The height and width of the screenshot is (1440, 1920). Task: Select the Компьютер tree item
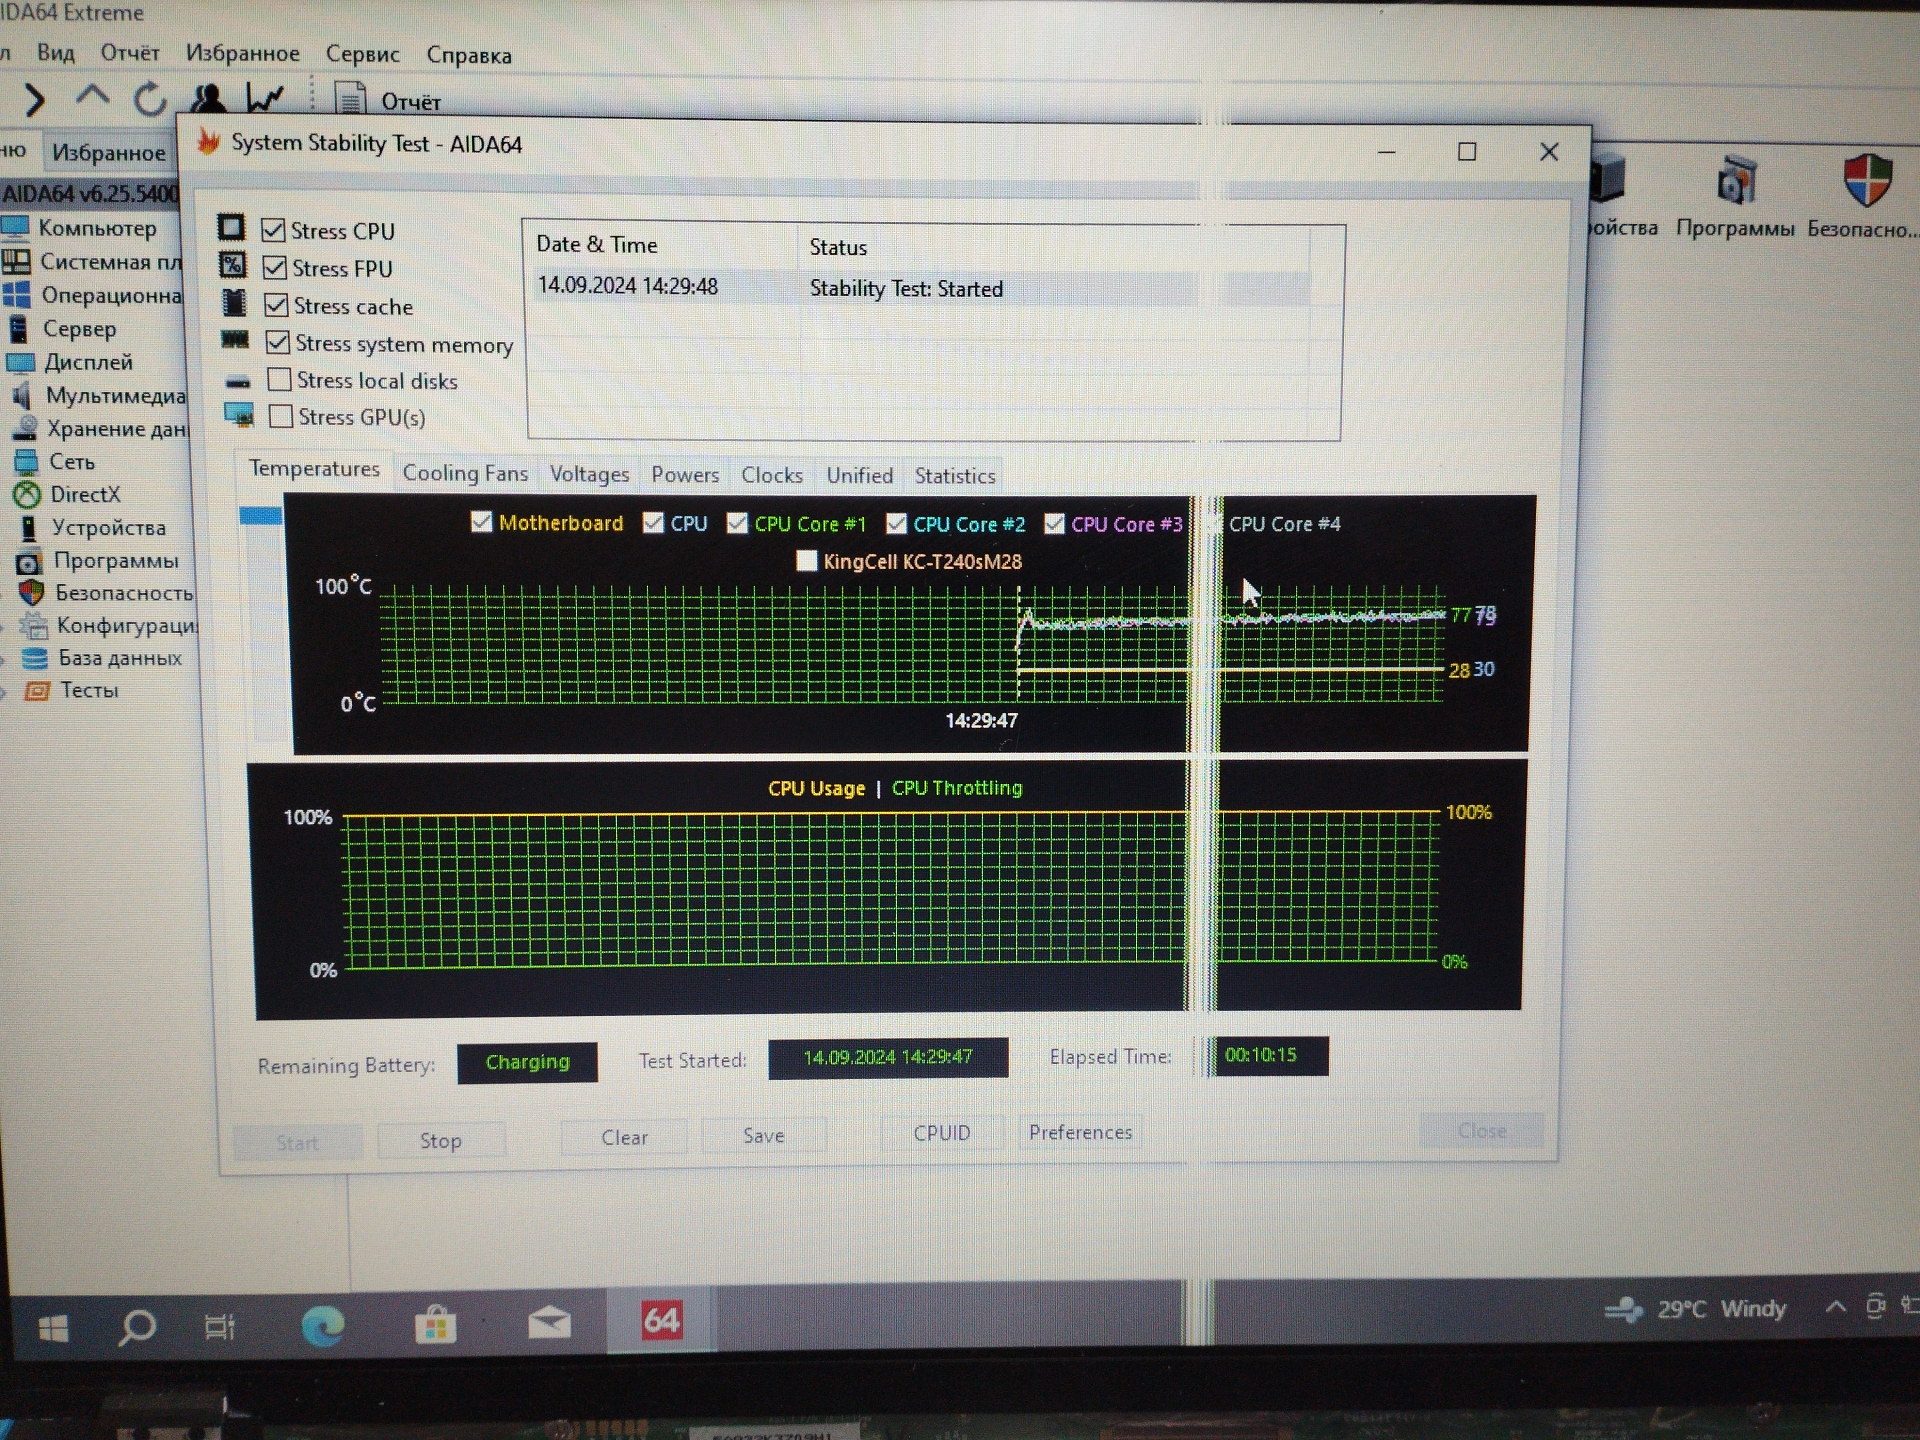[x=81, y=228]
